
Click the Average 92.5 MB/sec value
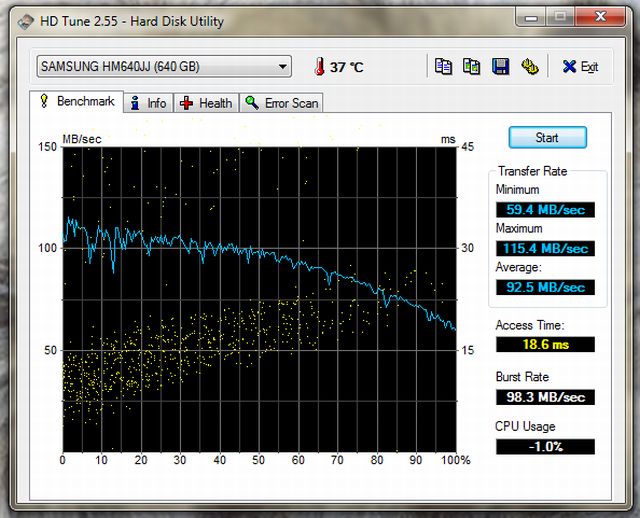tap(544, 287)
